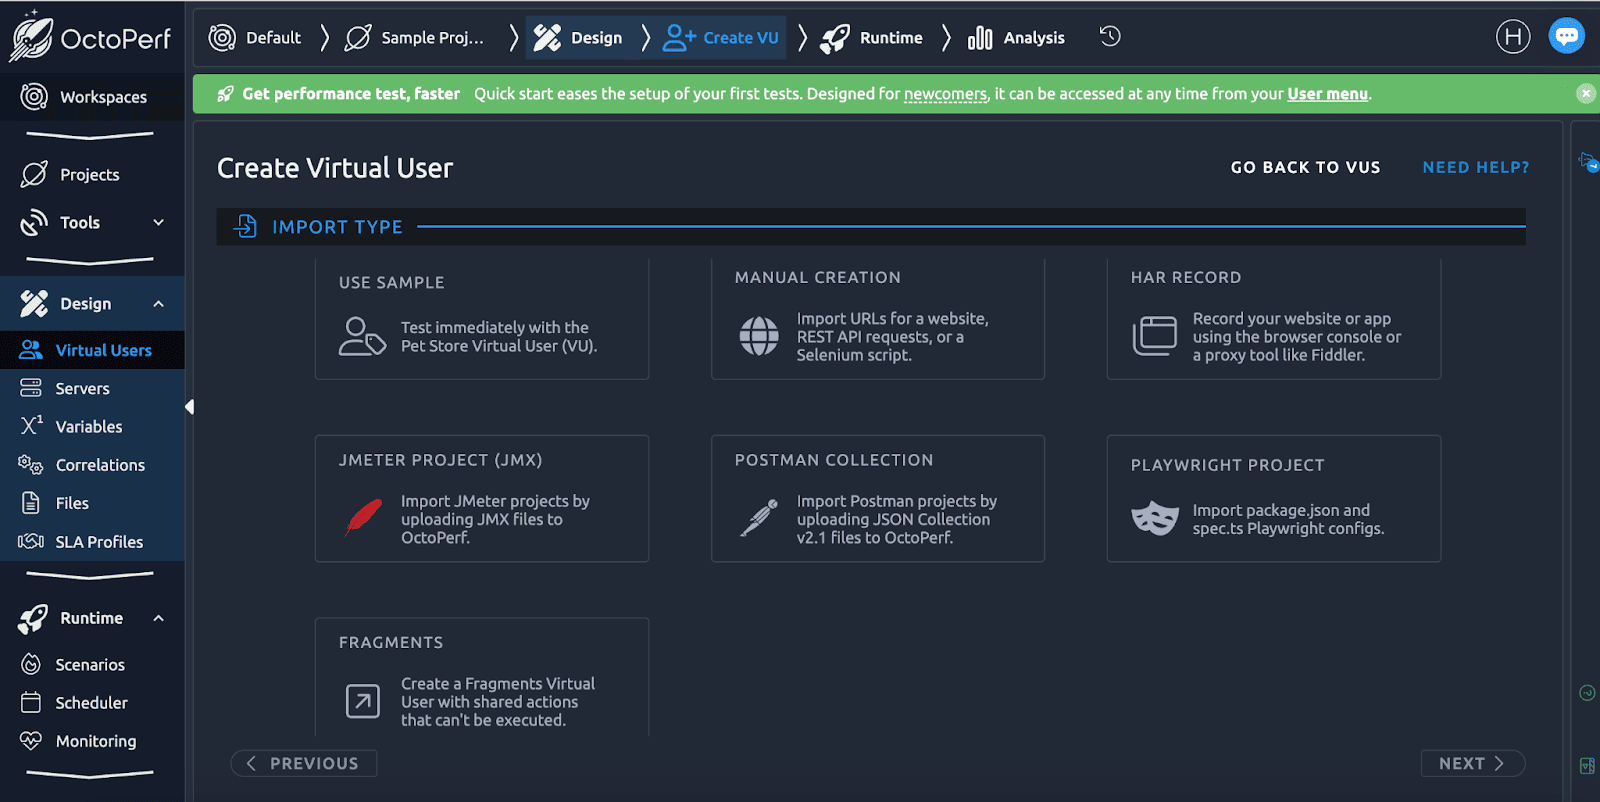Choose the Manual Creation card
This screenshot has height=802, width=1600.
pos(878,320)
